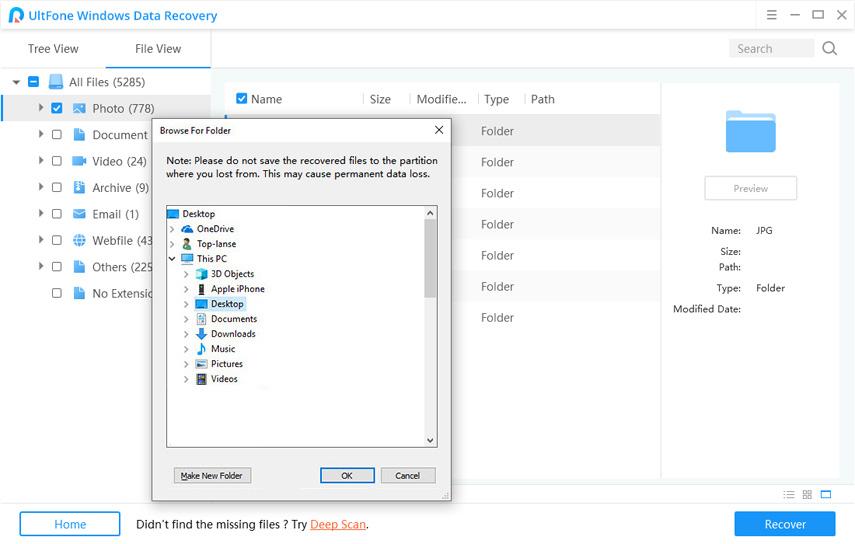Click the Document category icon
This screenshot has width=855, height=544.
(79, 134)
